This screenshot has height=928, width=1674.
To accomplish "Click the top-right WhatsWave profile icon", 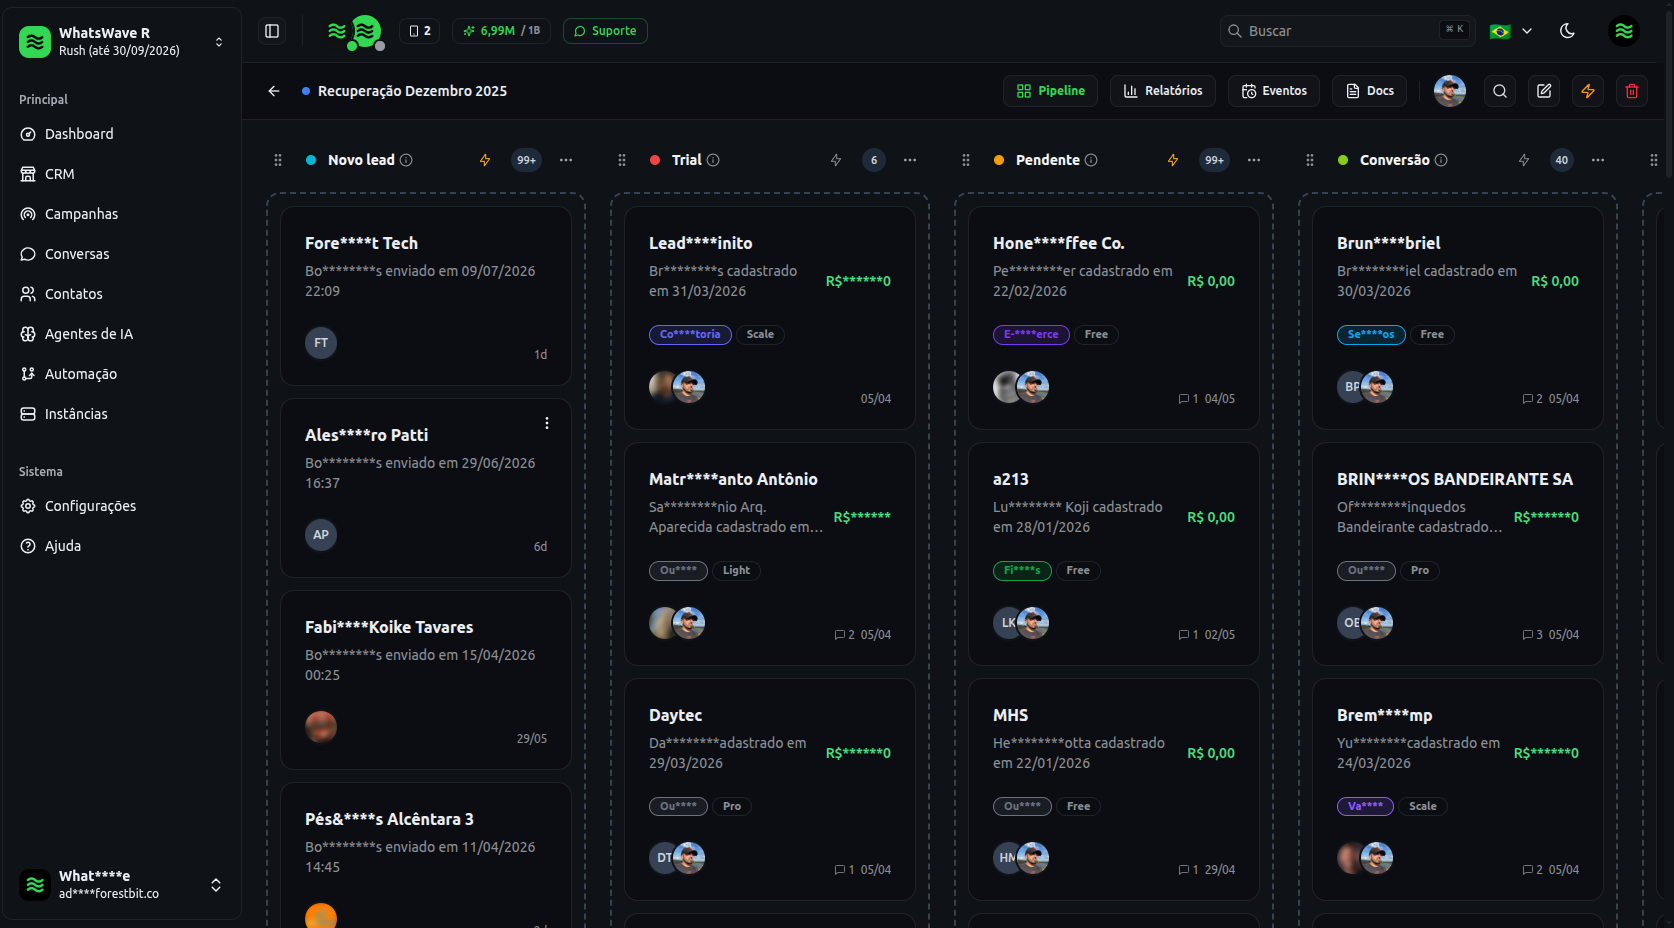I will (x=1624, y=31).
